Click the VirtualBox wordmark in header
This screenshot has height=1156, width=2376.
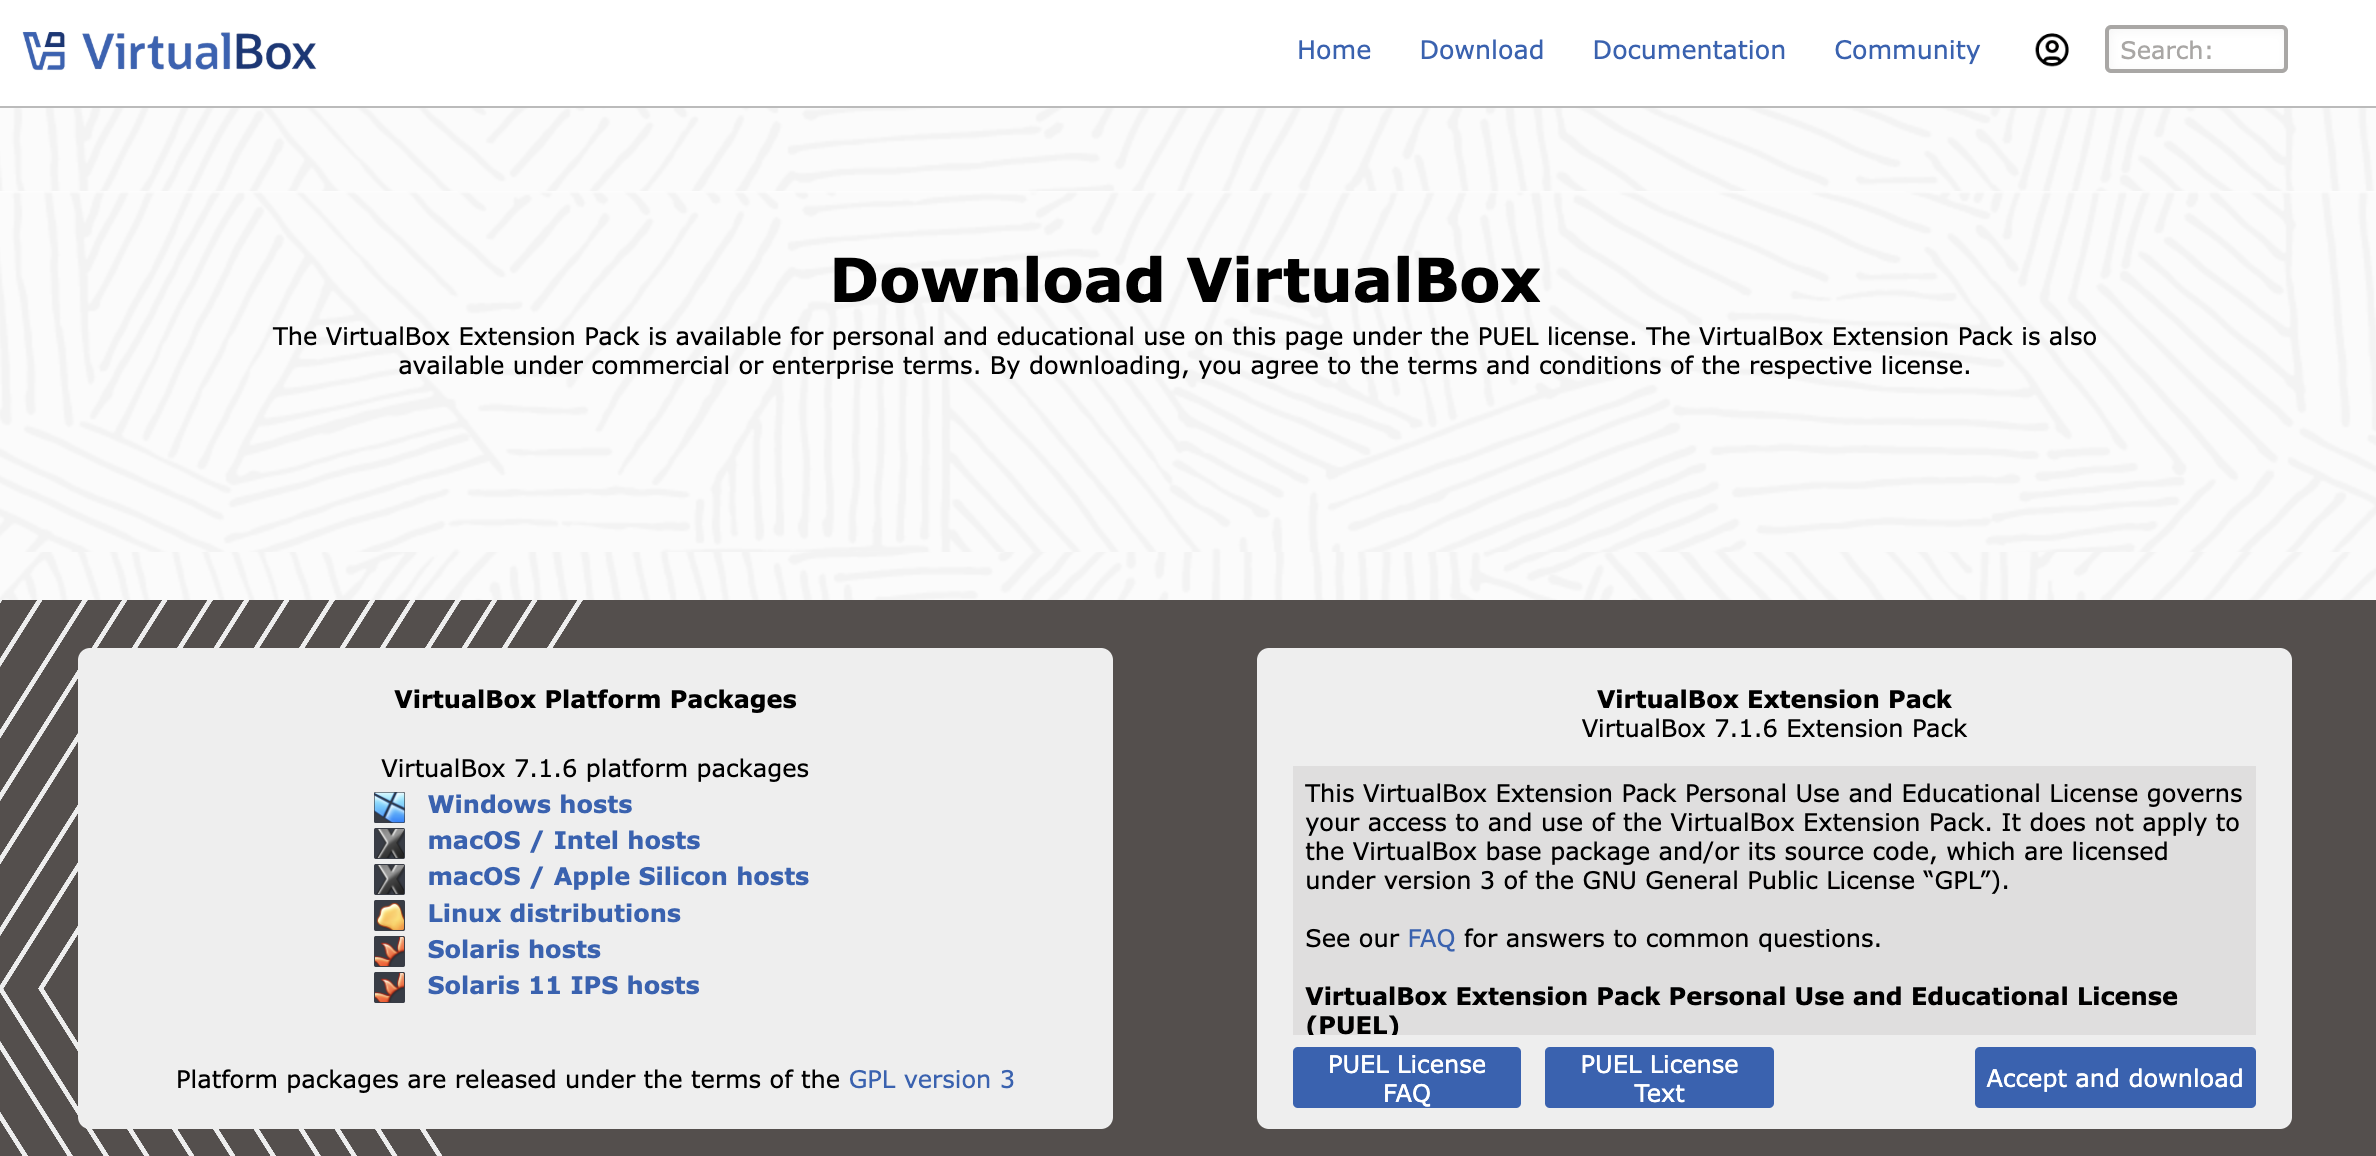pos(199,52)
